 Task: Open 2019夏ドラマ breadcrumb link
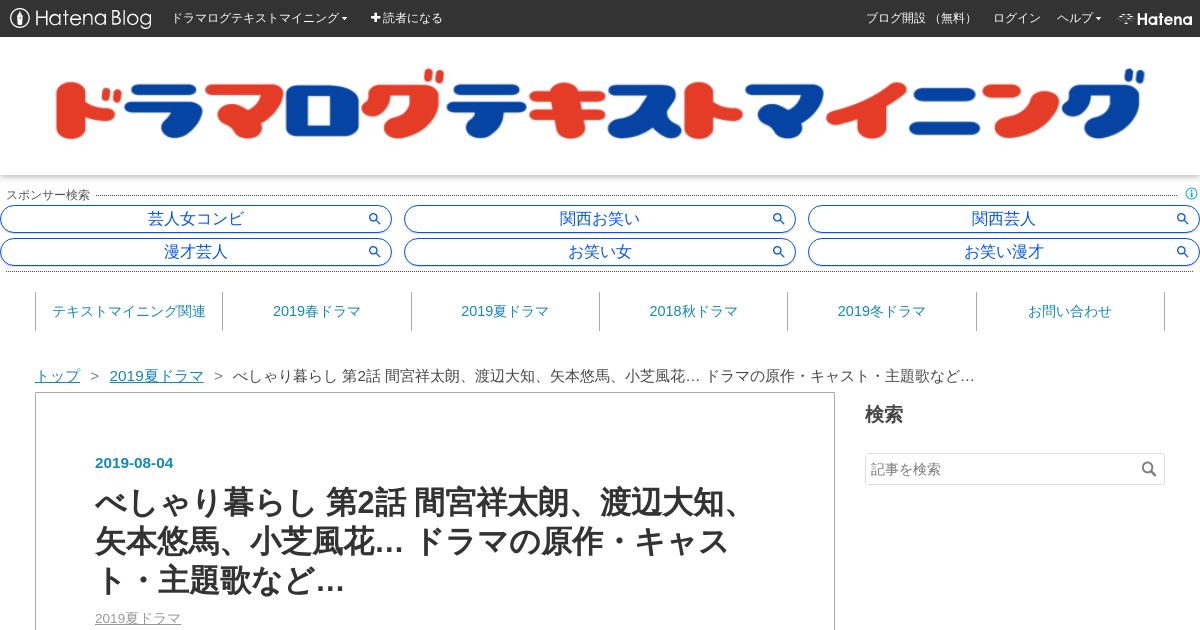[x=156, y=376]
